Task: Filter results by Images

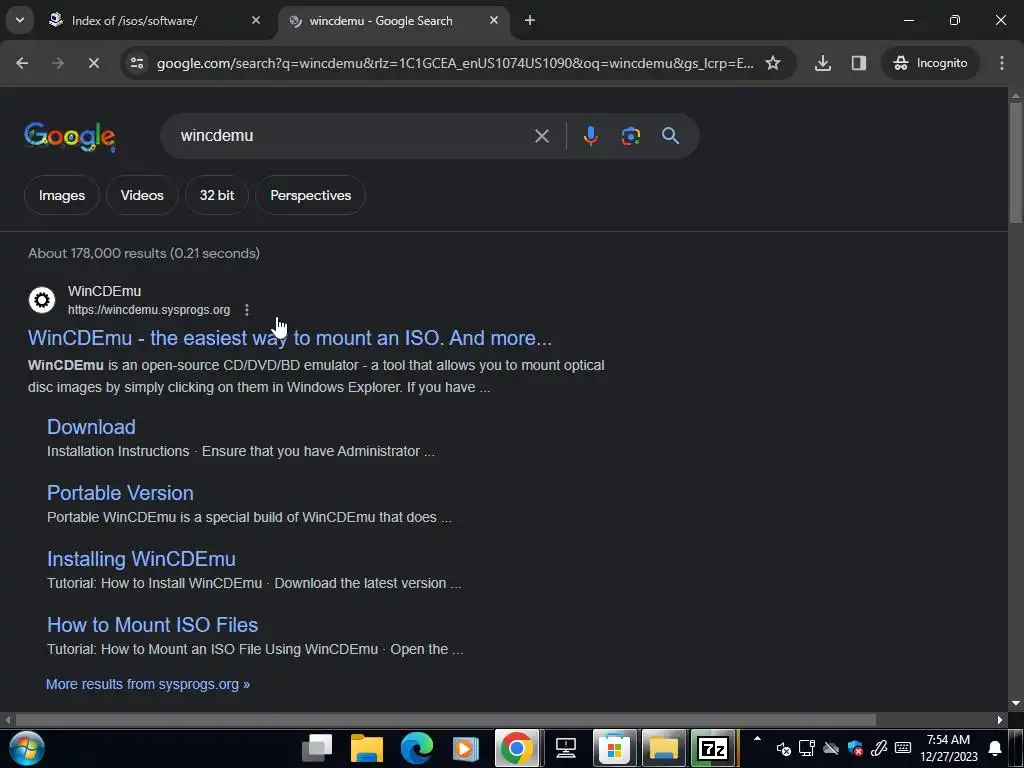Action: point(62,195)
